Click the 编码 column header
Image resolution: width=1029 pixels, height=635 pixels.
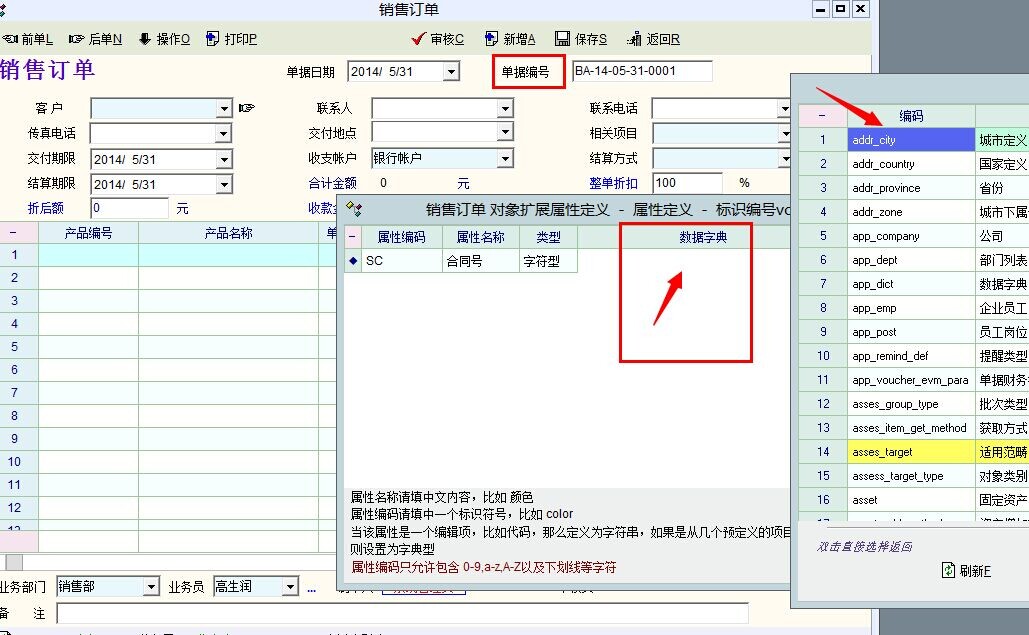[910, 116]
